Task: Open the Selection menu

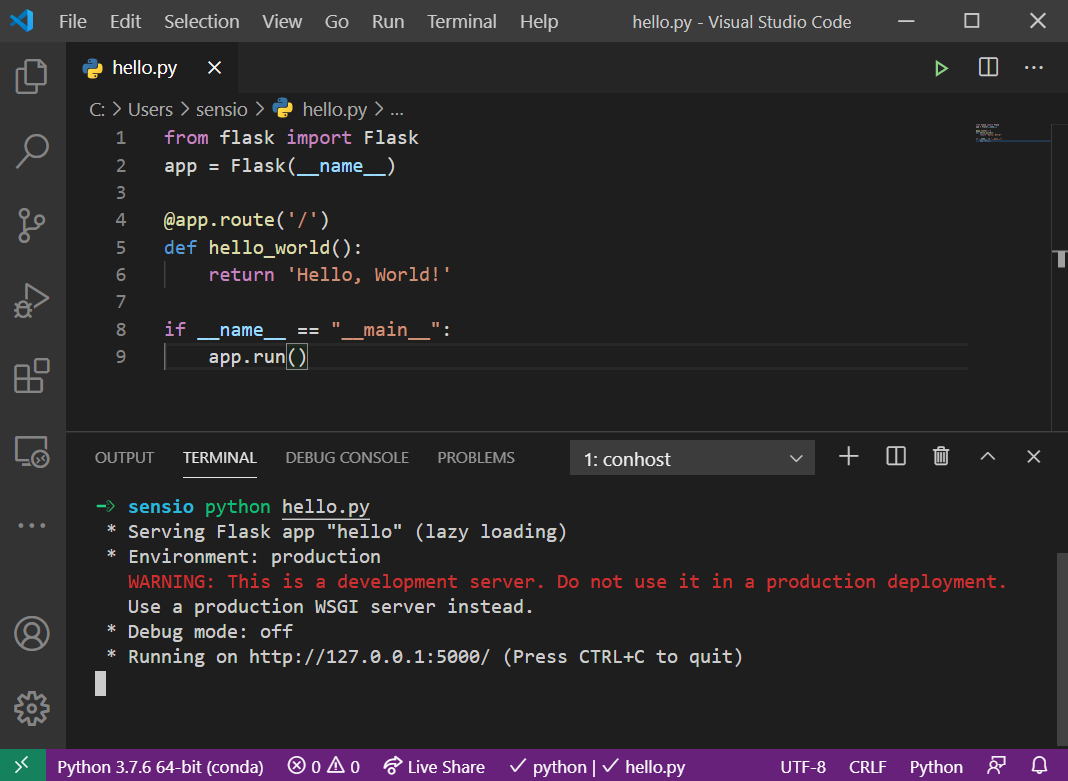Action: (x=202, y=22)
